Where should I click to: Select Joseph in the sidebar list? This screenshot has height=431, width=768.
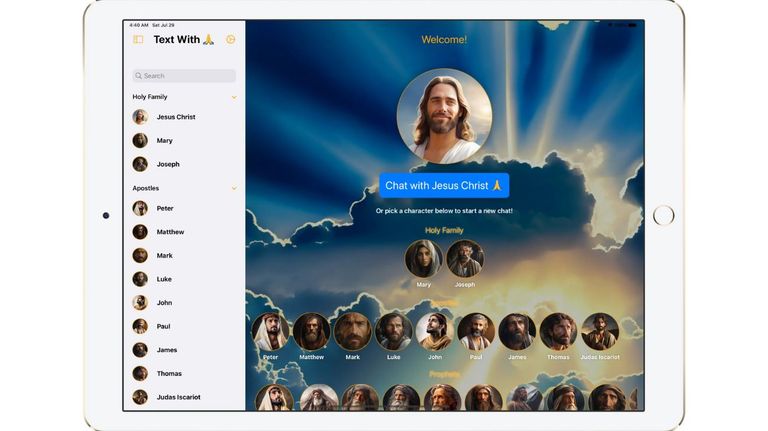(x=184, y=164)
